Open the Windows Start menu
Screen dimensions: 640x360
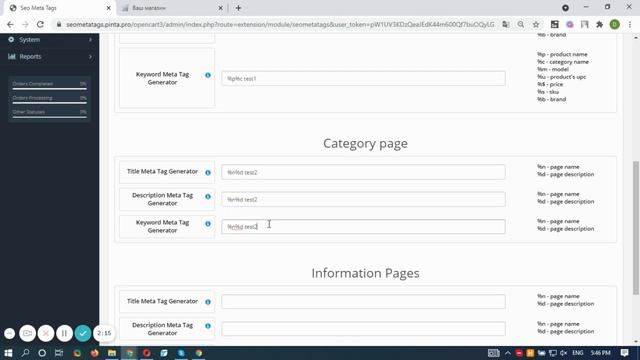[8, 353]
